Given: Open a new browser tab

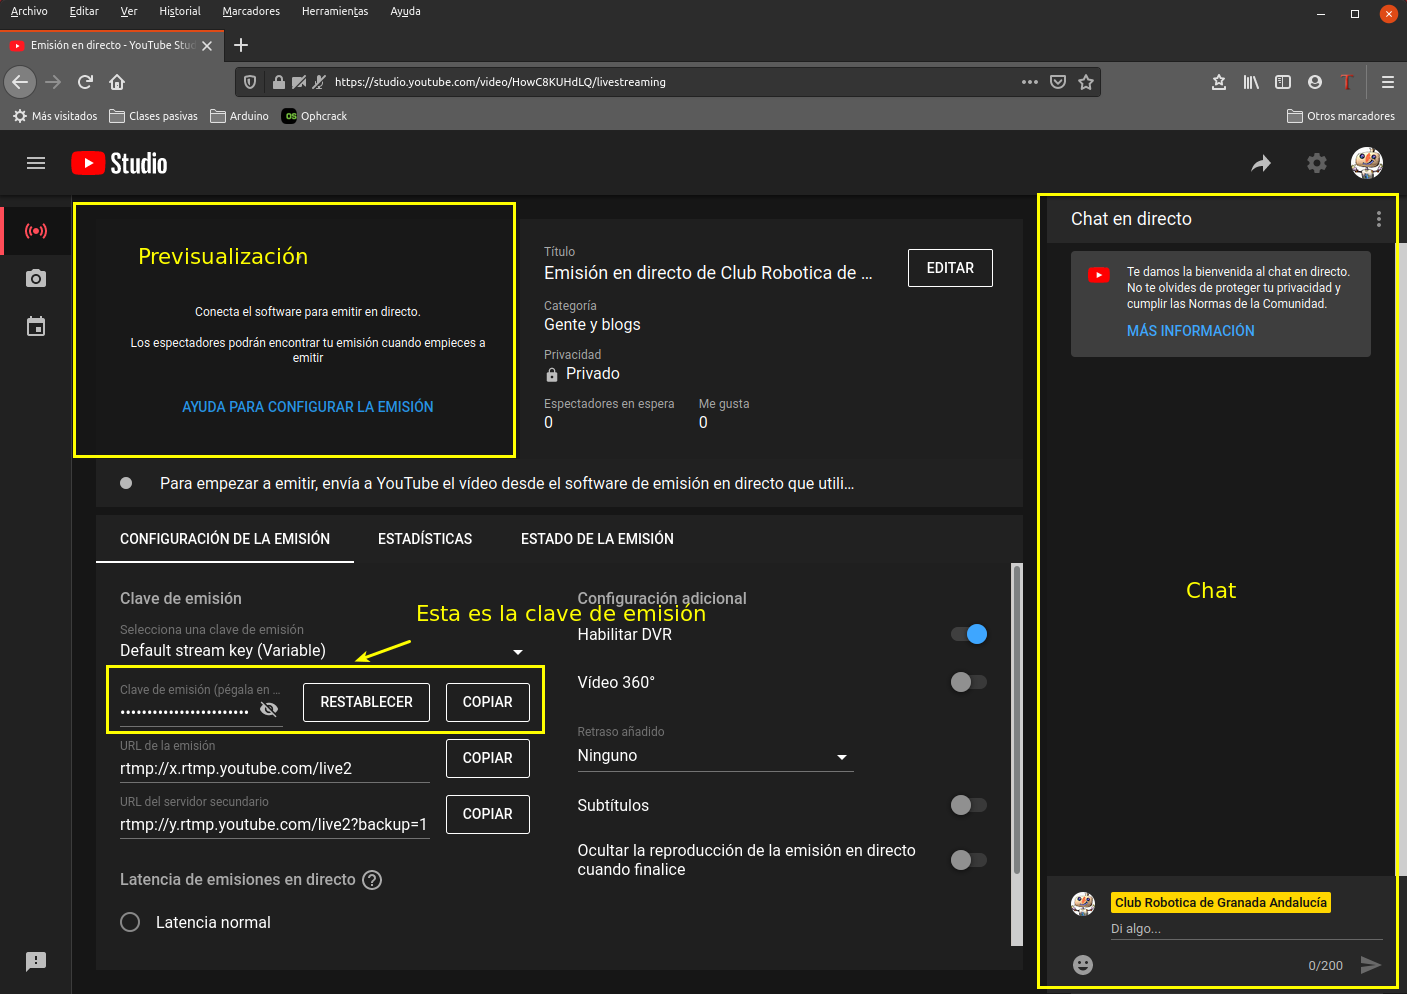Looking at the screenshot, I should [x=241, y=45].
